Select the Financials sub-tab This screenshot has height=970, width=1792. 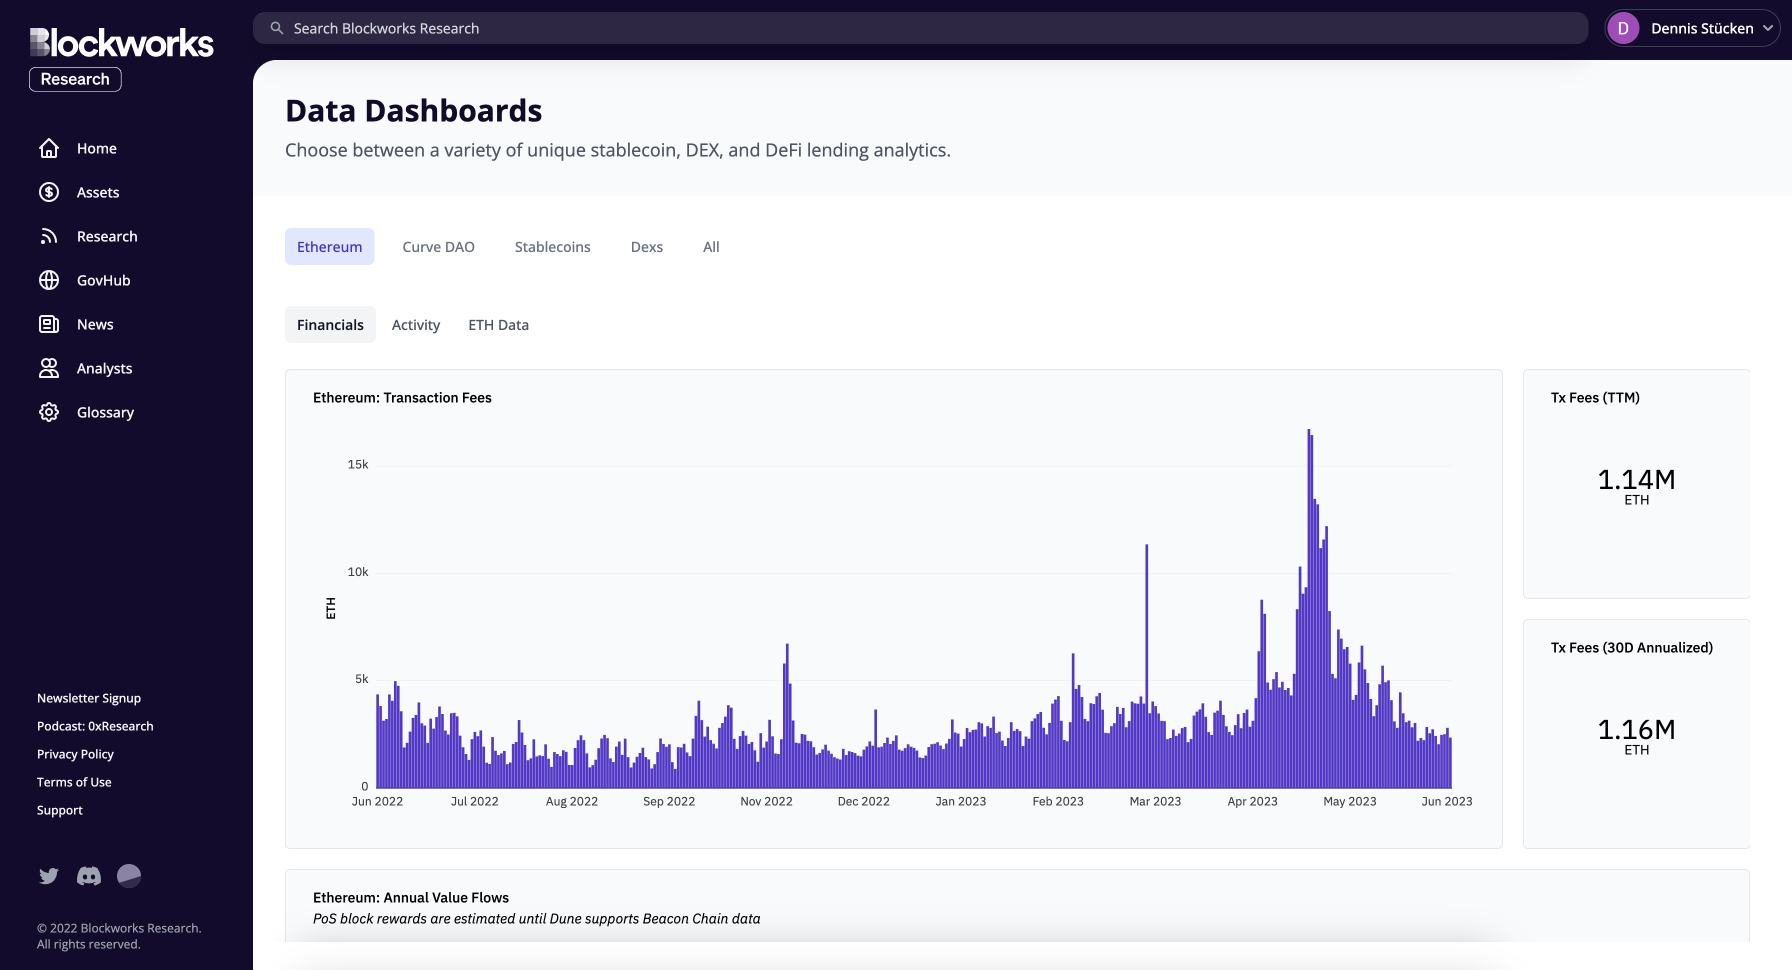coord(330,325)
